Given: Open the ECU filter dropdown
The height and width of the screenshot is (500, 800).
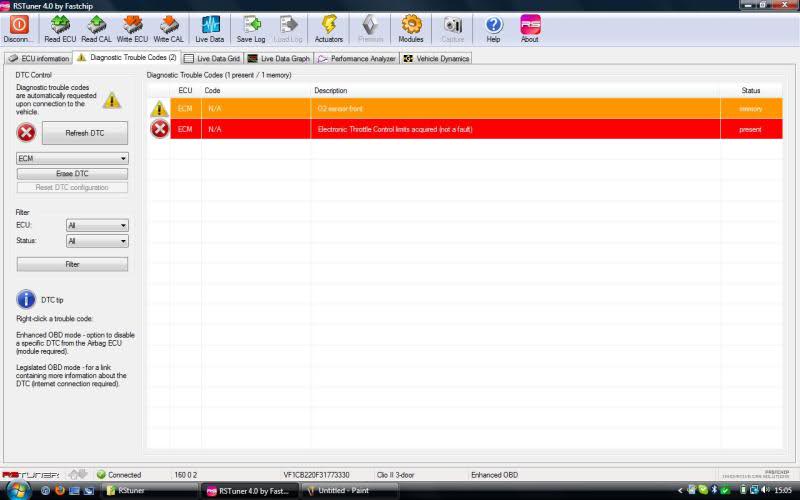Looking at the screenshot, I should tap(123, 226).
